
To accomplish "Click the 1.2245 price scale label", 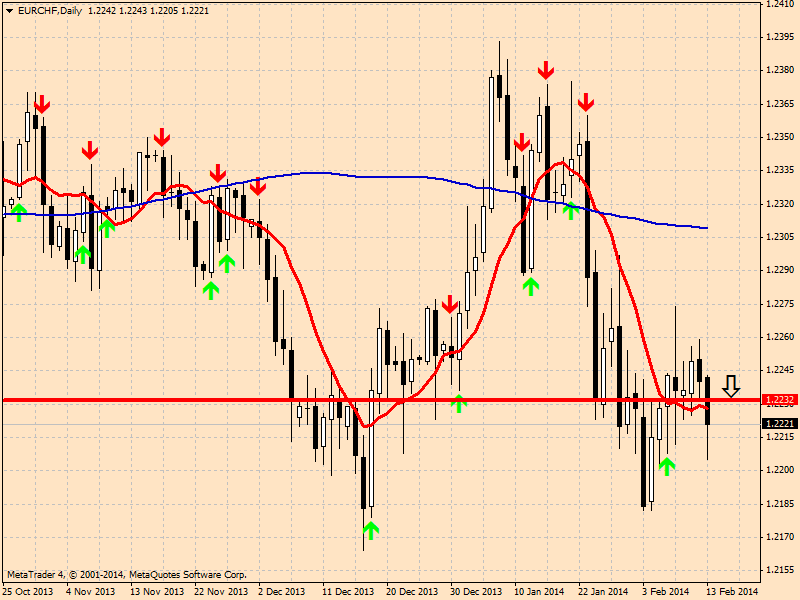I will [x=780, y=370].
